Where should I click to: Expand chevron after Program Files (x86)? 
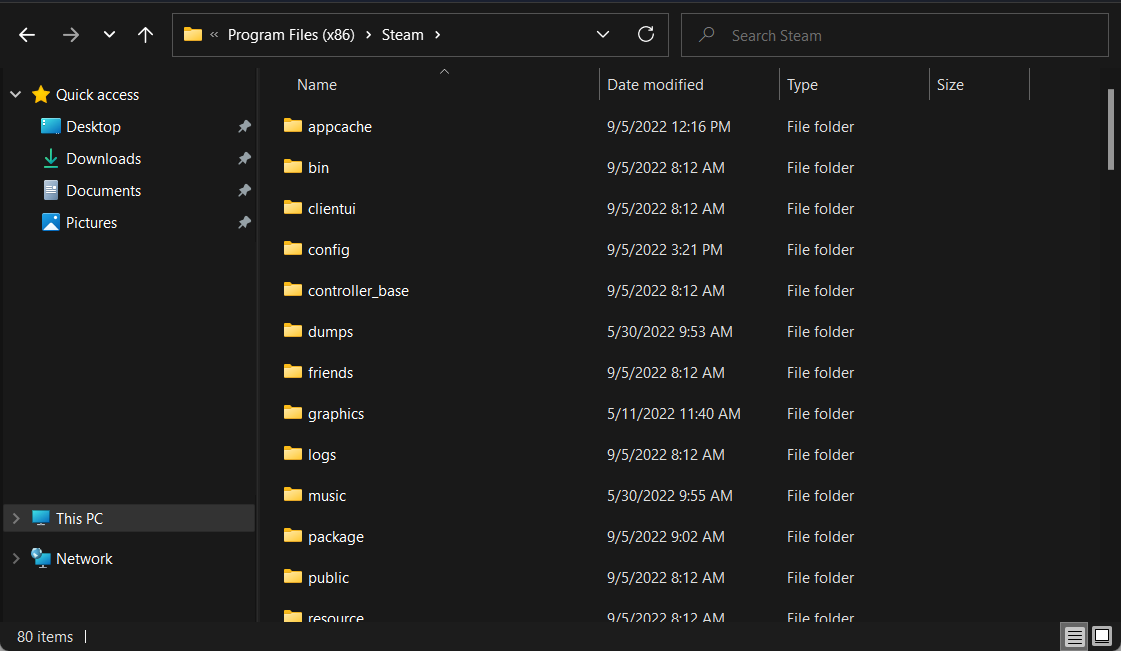(368, 35)
